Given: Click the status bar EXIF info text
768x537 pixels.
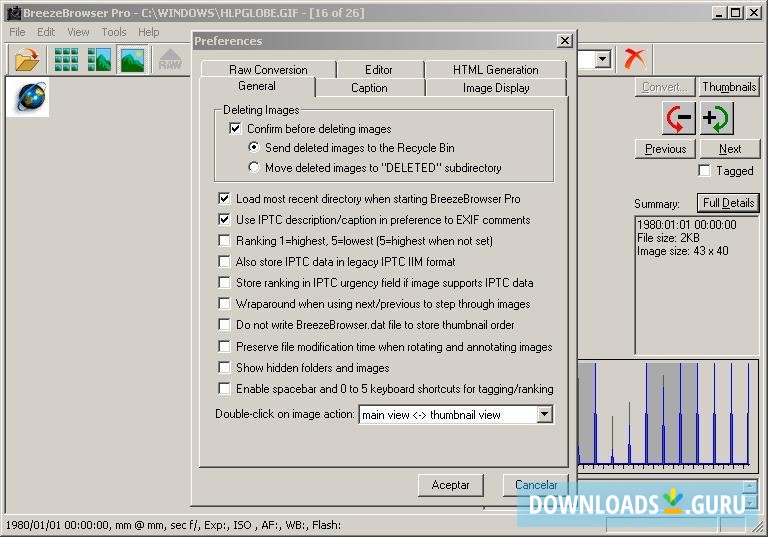Looking at the screenshot, I should 173,525.
